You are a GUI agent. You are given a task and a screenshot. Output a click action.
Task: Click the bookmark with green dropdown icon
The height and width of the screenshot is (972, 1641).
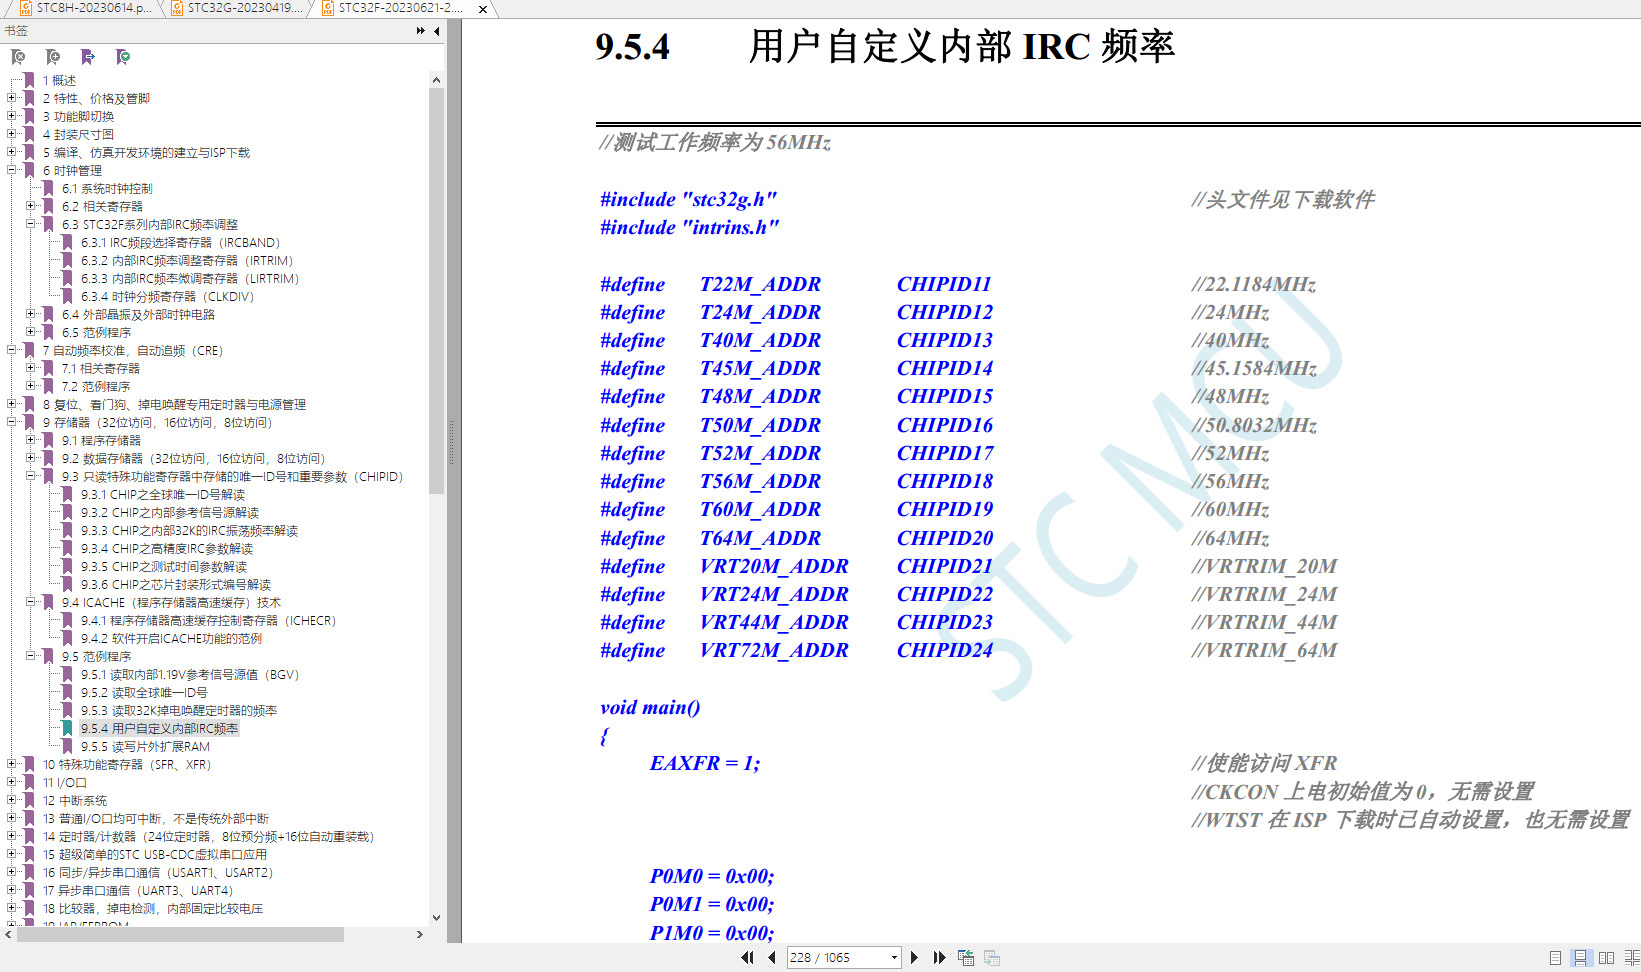click(123, 57)
